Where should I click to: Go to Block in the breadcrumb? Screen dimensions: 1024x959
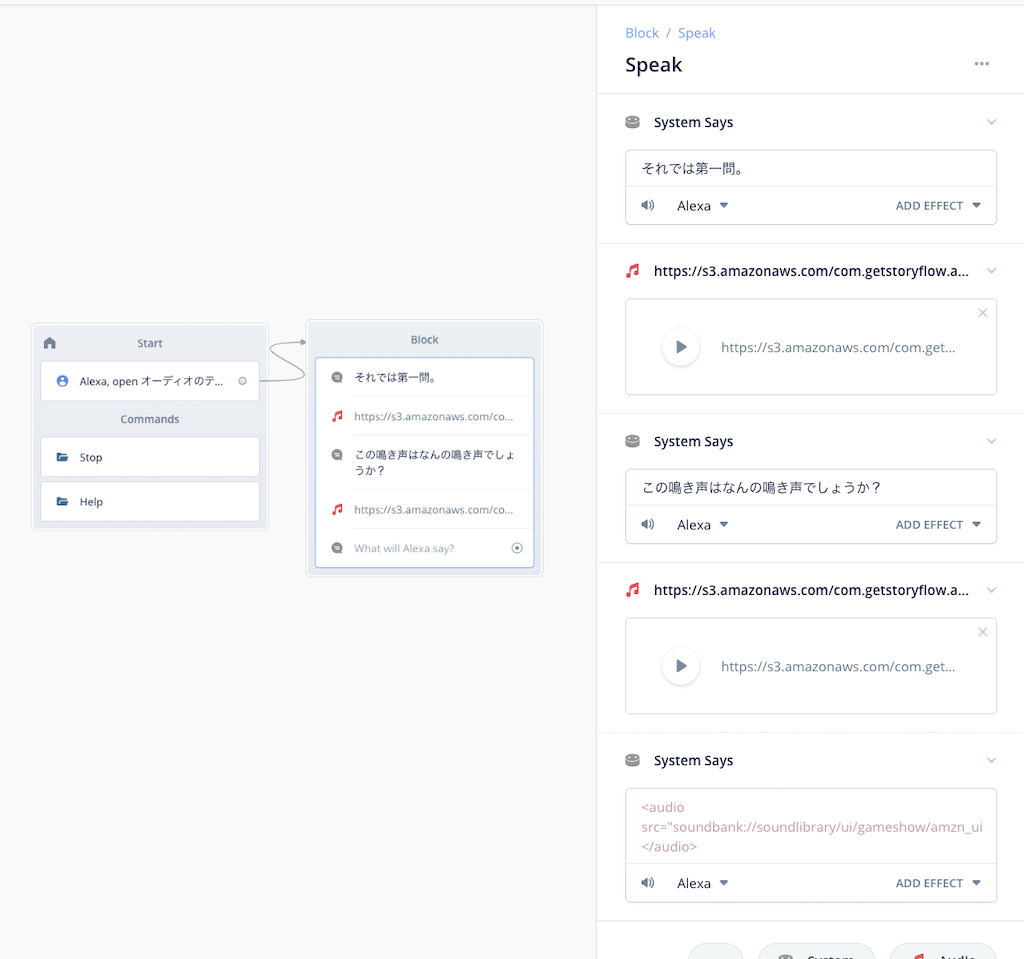point(642,33)
